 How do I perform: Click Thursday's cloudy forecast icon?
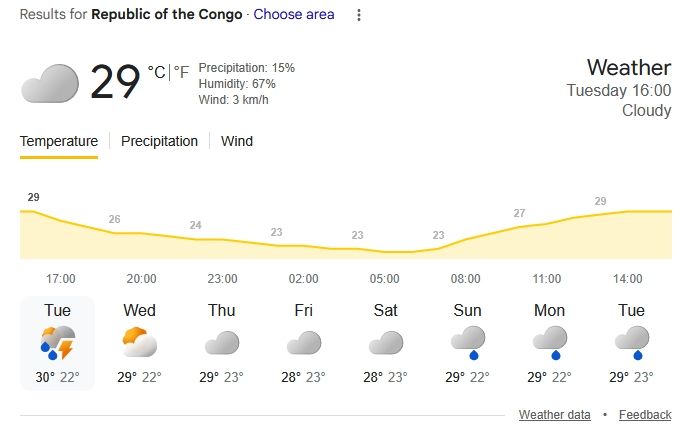pos(222,343)
